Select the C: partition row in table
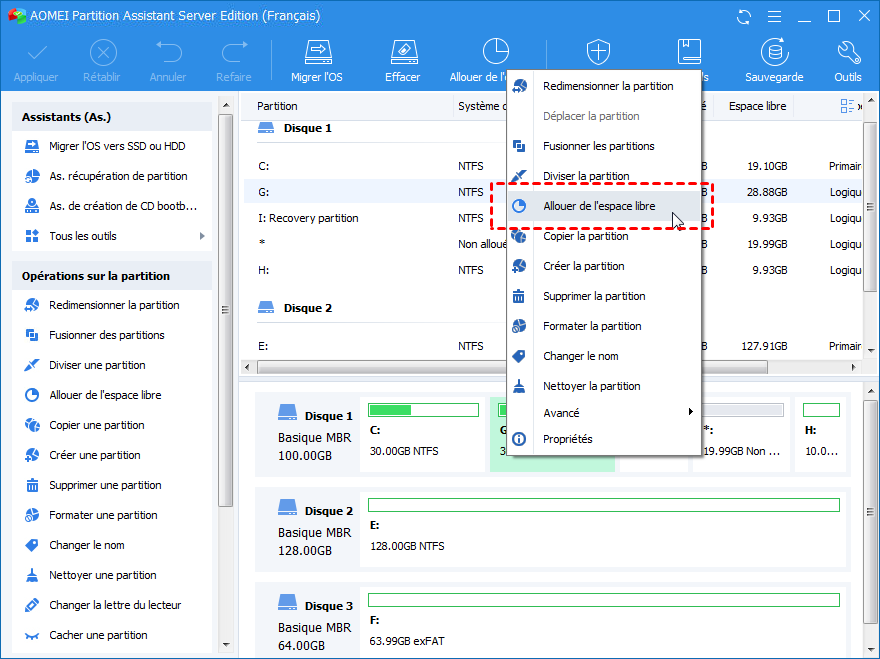The width and height of the screenshot is (880, 659). (553, 166)
